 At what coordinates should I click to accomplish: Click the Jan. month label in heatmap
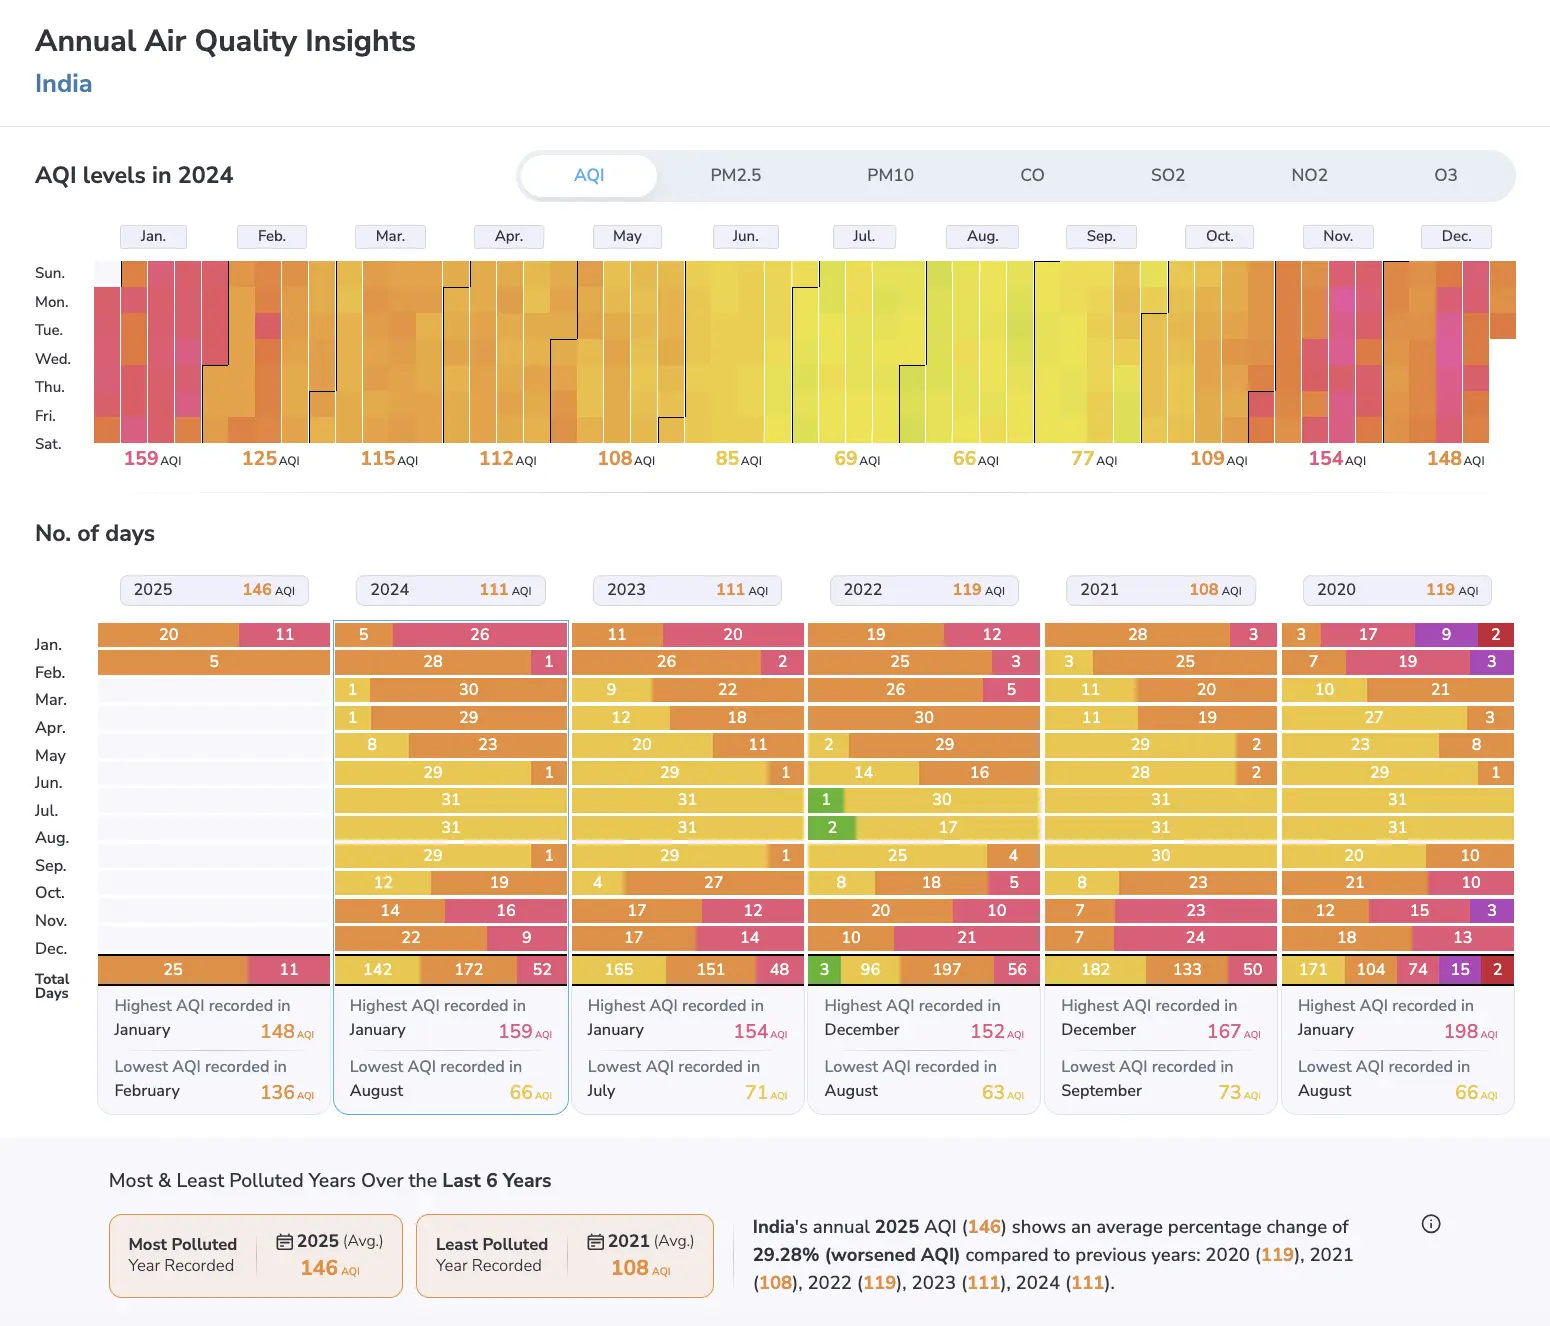point(153,236)
